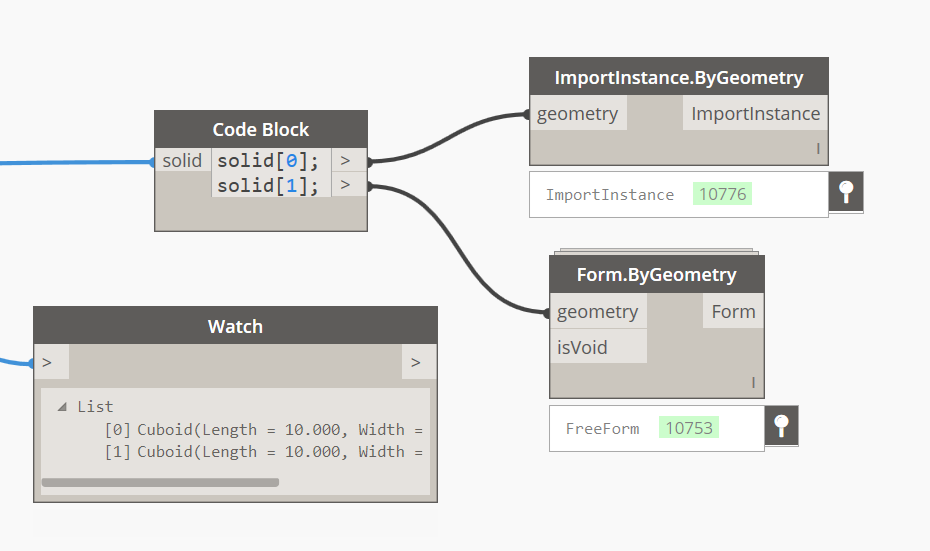Click the Watch list horizontal scrollbar
The height and width of the screenshot is (551, 930).
pyautogui.click(x=160, y=482)
